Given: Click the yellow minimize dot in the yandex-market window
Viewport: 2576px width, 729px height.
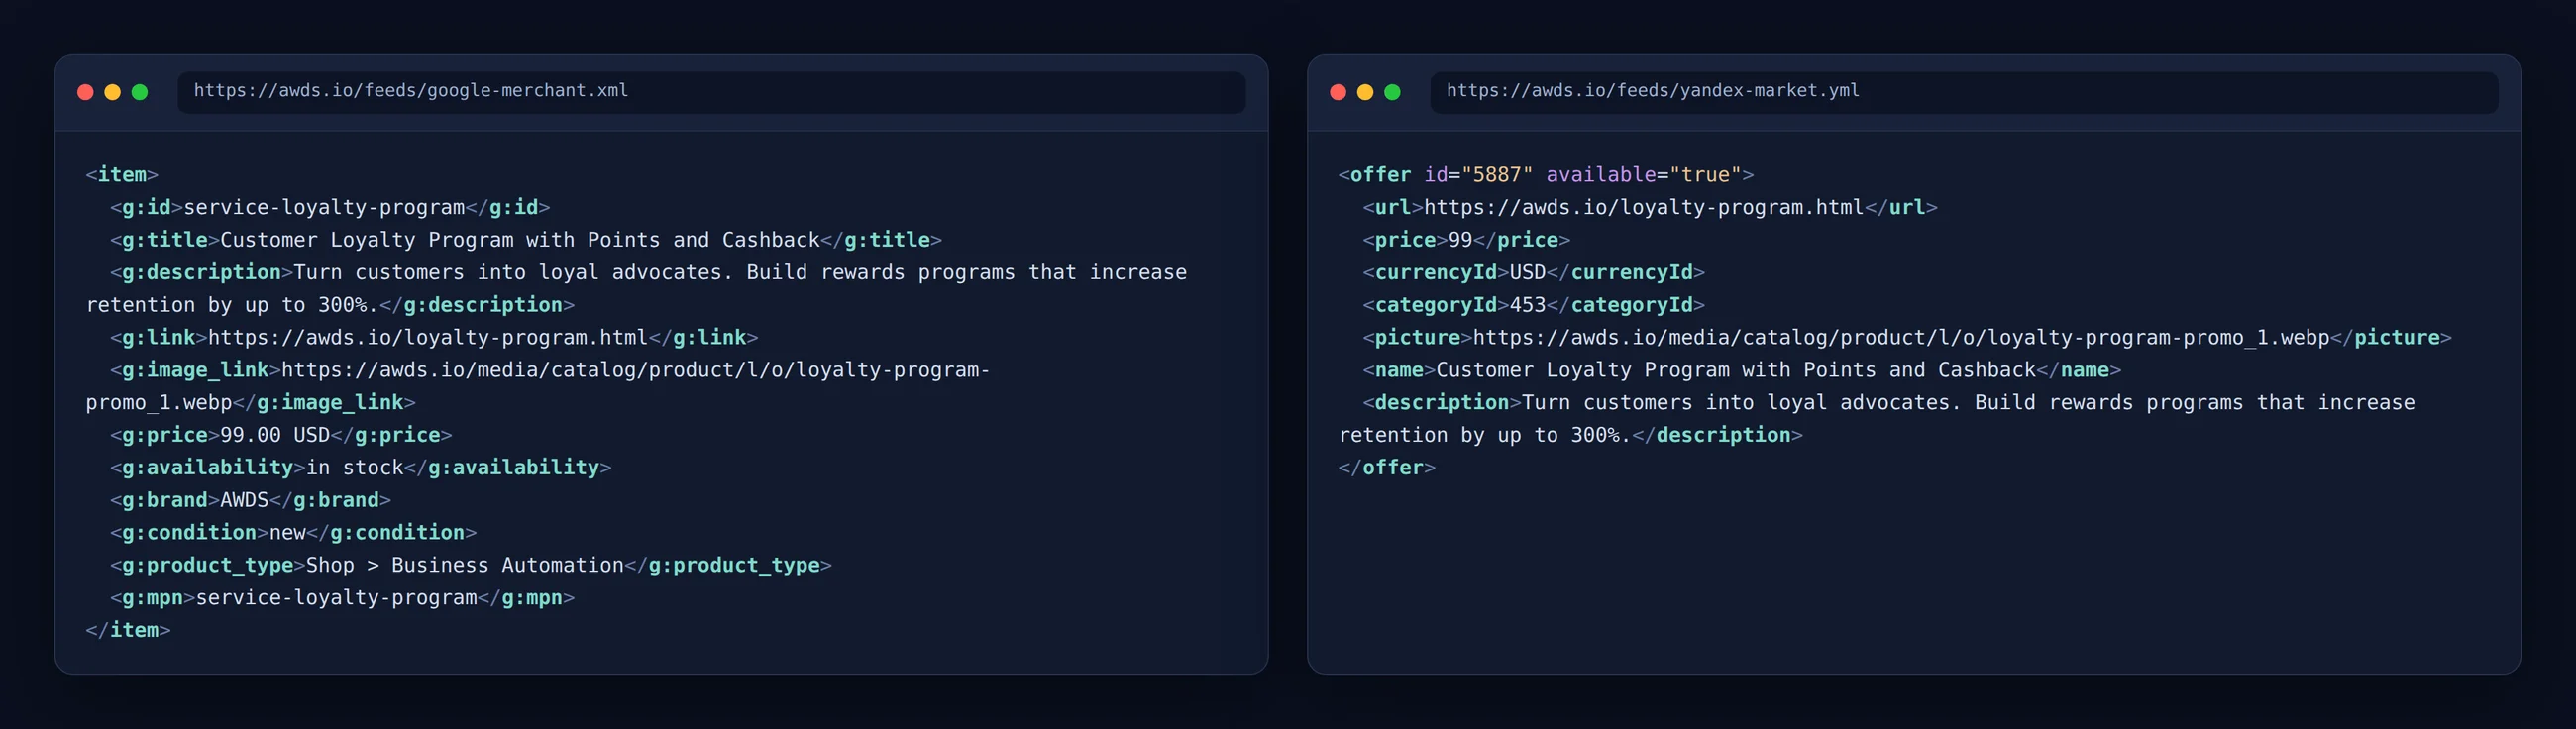Looking at the screenshot, I should [1365, 92].
